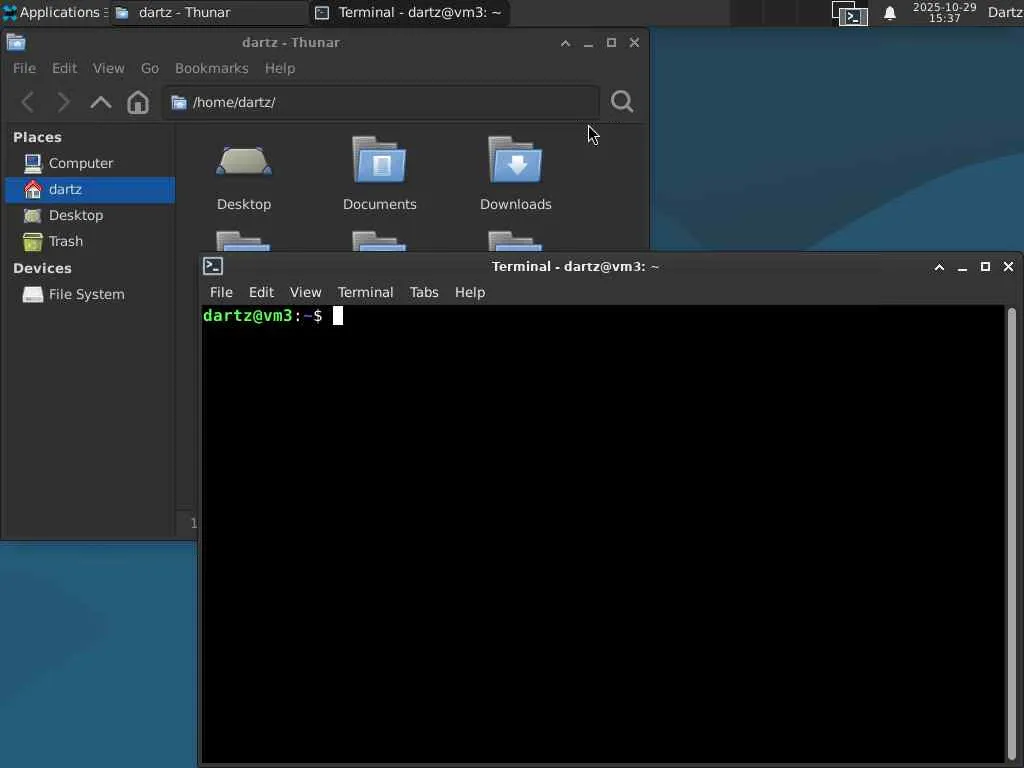This screenshot has width=1024, height=768.
Task: Open Terminal File menu
Action: 221,292
